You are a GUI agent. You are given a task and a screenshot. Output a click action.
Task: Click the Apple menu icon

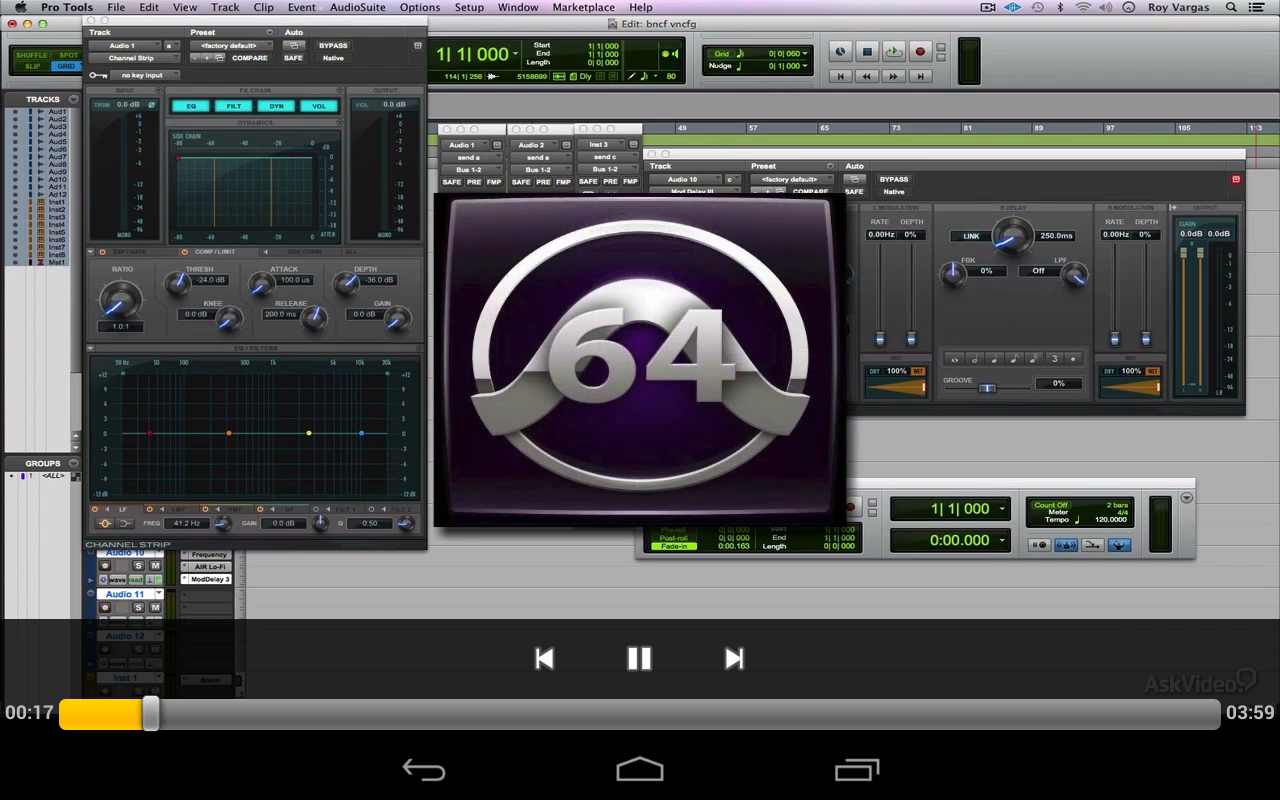pos(20,7)
